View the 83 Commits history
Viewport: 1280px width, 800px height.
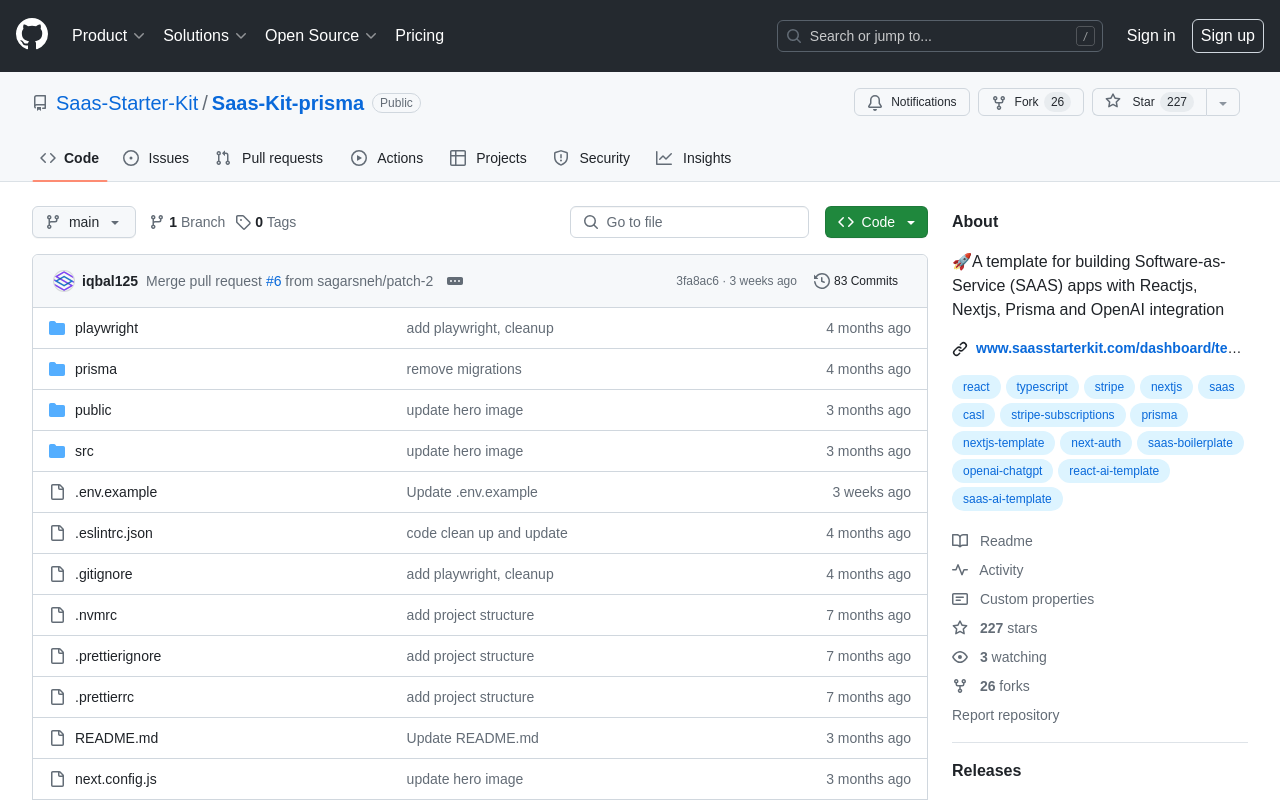pyautogui.click(x=856, y=281)
